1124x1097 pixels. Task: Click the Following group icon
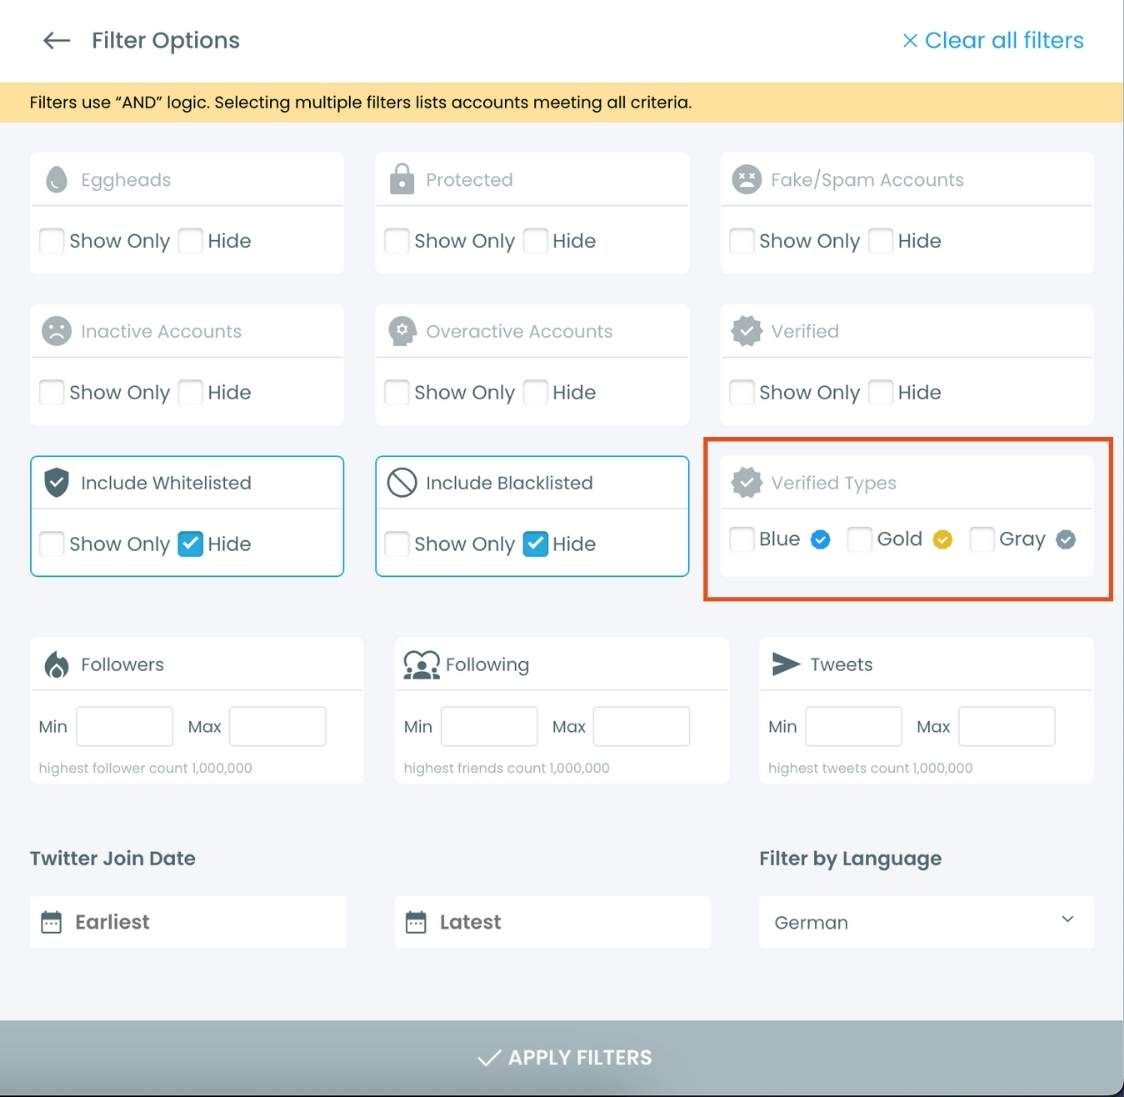421,663
